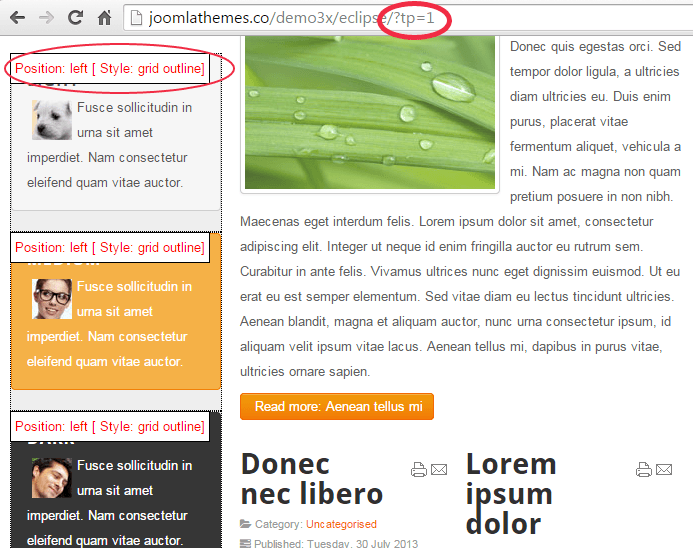Click the white puppy thumbnail

click(x=52, y=120)
